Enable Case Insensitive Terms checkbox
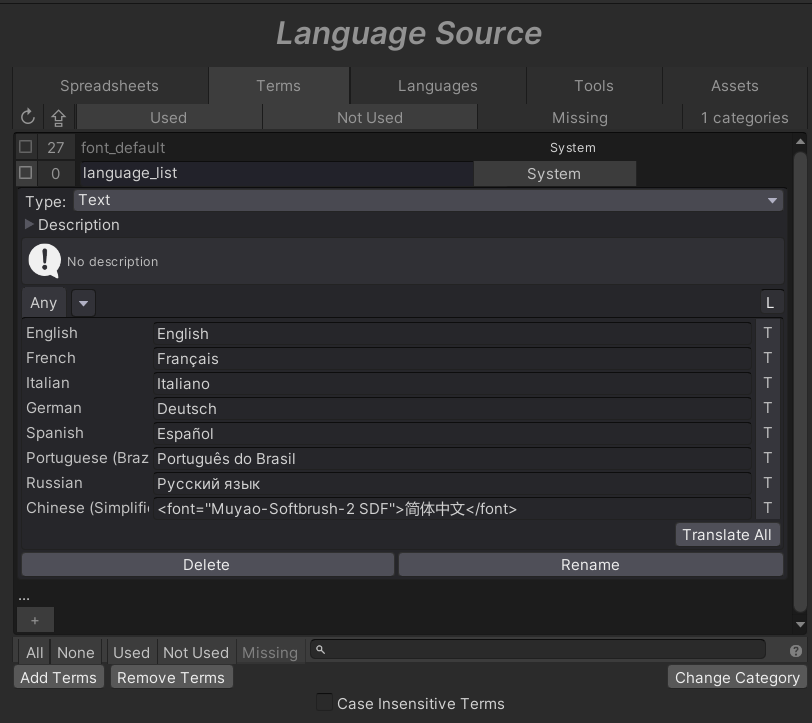This screenshot has height=723, width=812. click(324, 702)
